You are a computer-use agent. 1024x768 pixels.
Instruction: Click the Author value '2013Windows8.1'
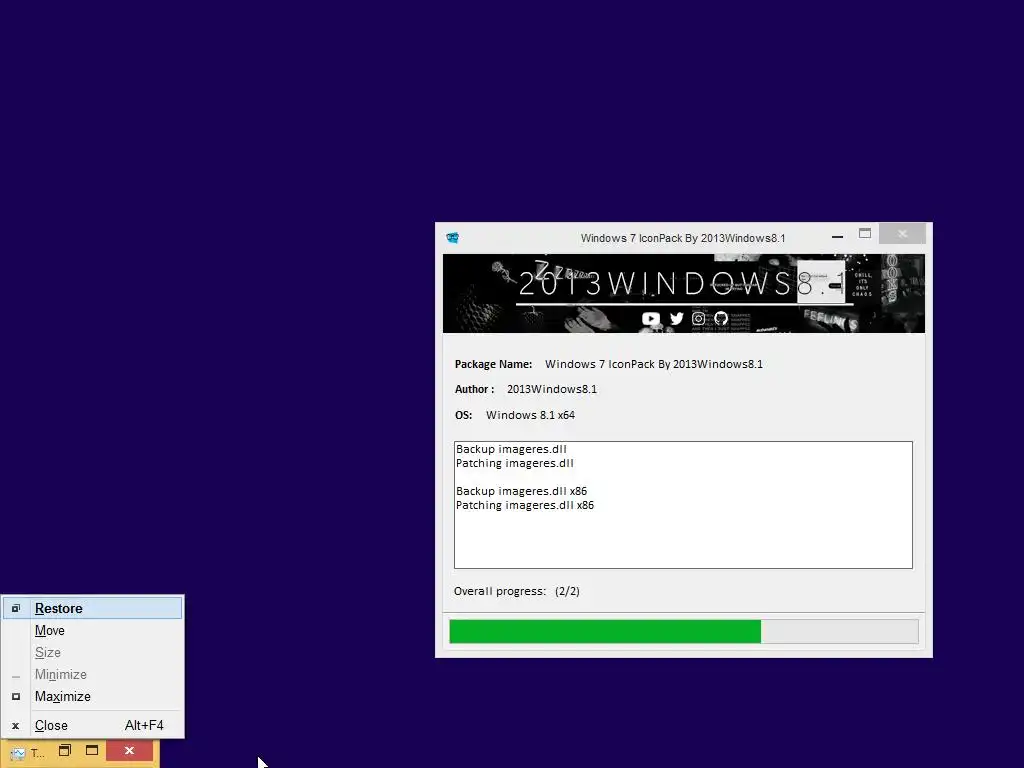coord(552,389)
